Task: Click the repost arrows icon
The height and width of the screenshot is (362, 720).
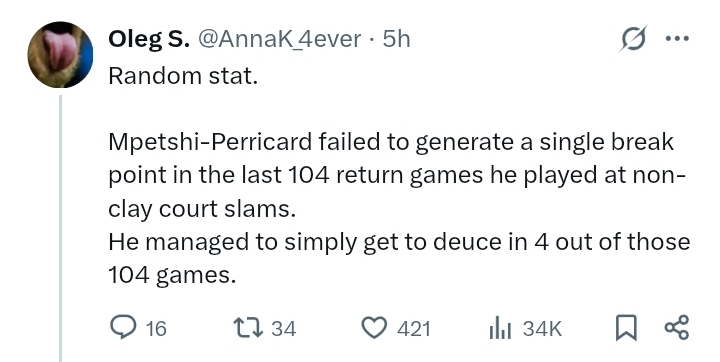Action: pos(248,328)
